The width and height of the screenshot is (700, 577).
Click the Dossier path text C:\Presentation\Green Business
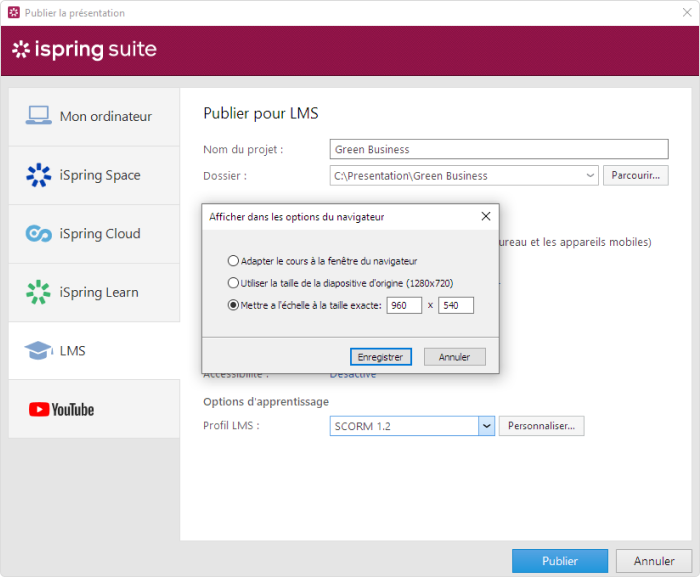coord(411,176)
